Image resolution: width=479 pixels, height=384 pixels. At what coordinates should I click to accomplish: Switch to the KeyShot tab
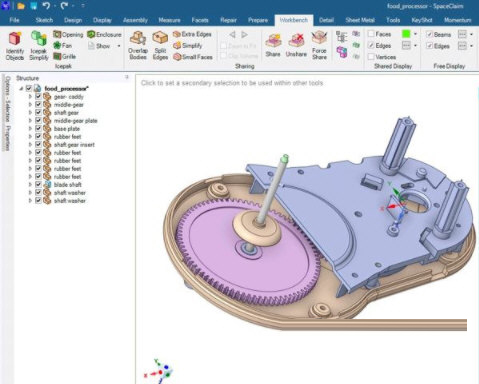[422, 20]
